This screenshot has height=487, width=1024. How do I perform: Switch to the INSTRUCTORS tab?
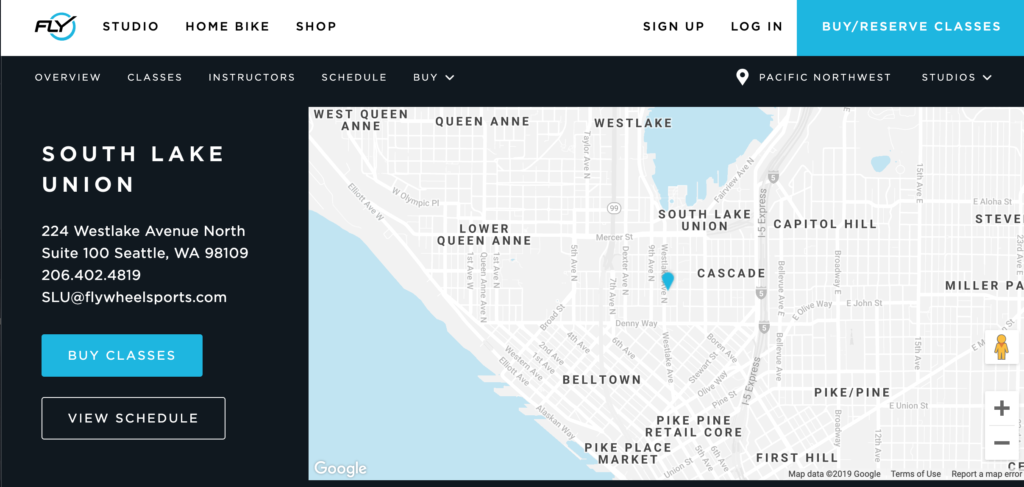[251, 78]
